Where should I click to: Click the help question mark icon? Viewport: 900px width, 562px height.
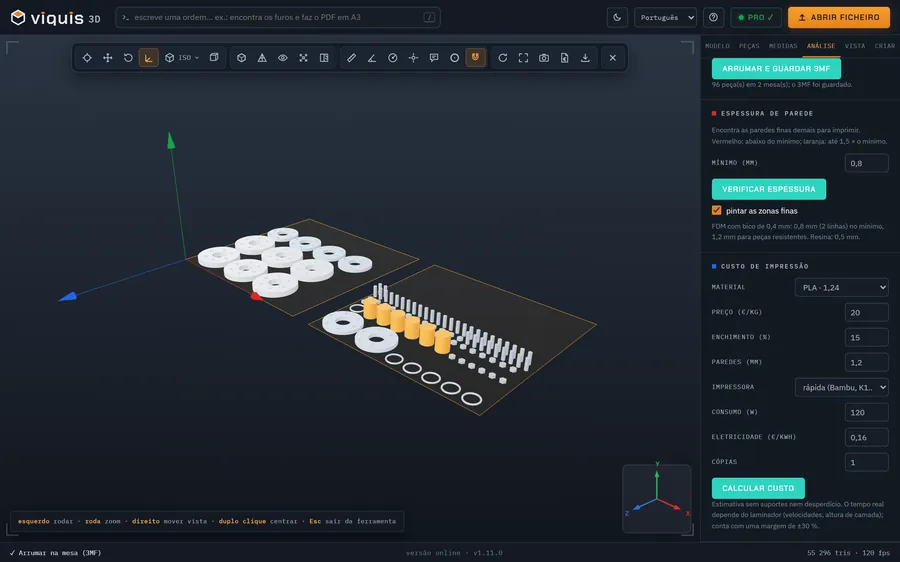tap(713, 17)
